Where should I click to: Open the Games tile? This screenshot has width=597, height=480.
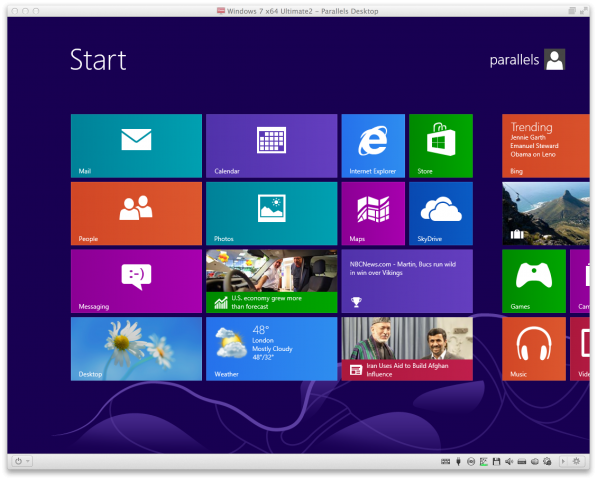pos(534,281)
